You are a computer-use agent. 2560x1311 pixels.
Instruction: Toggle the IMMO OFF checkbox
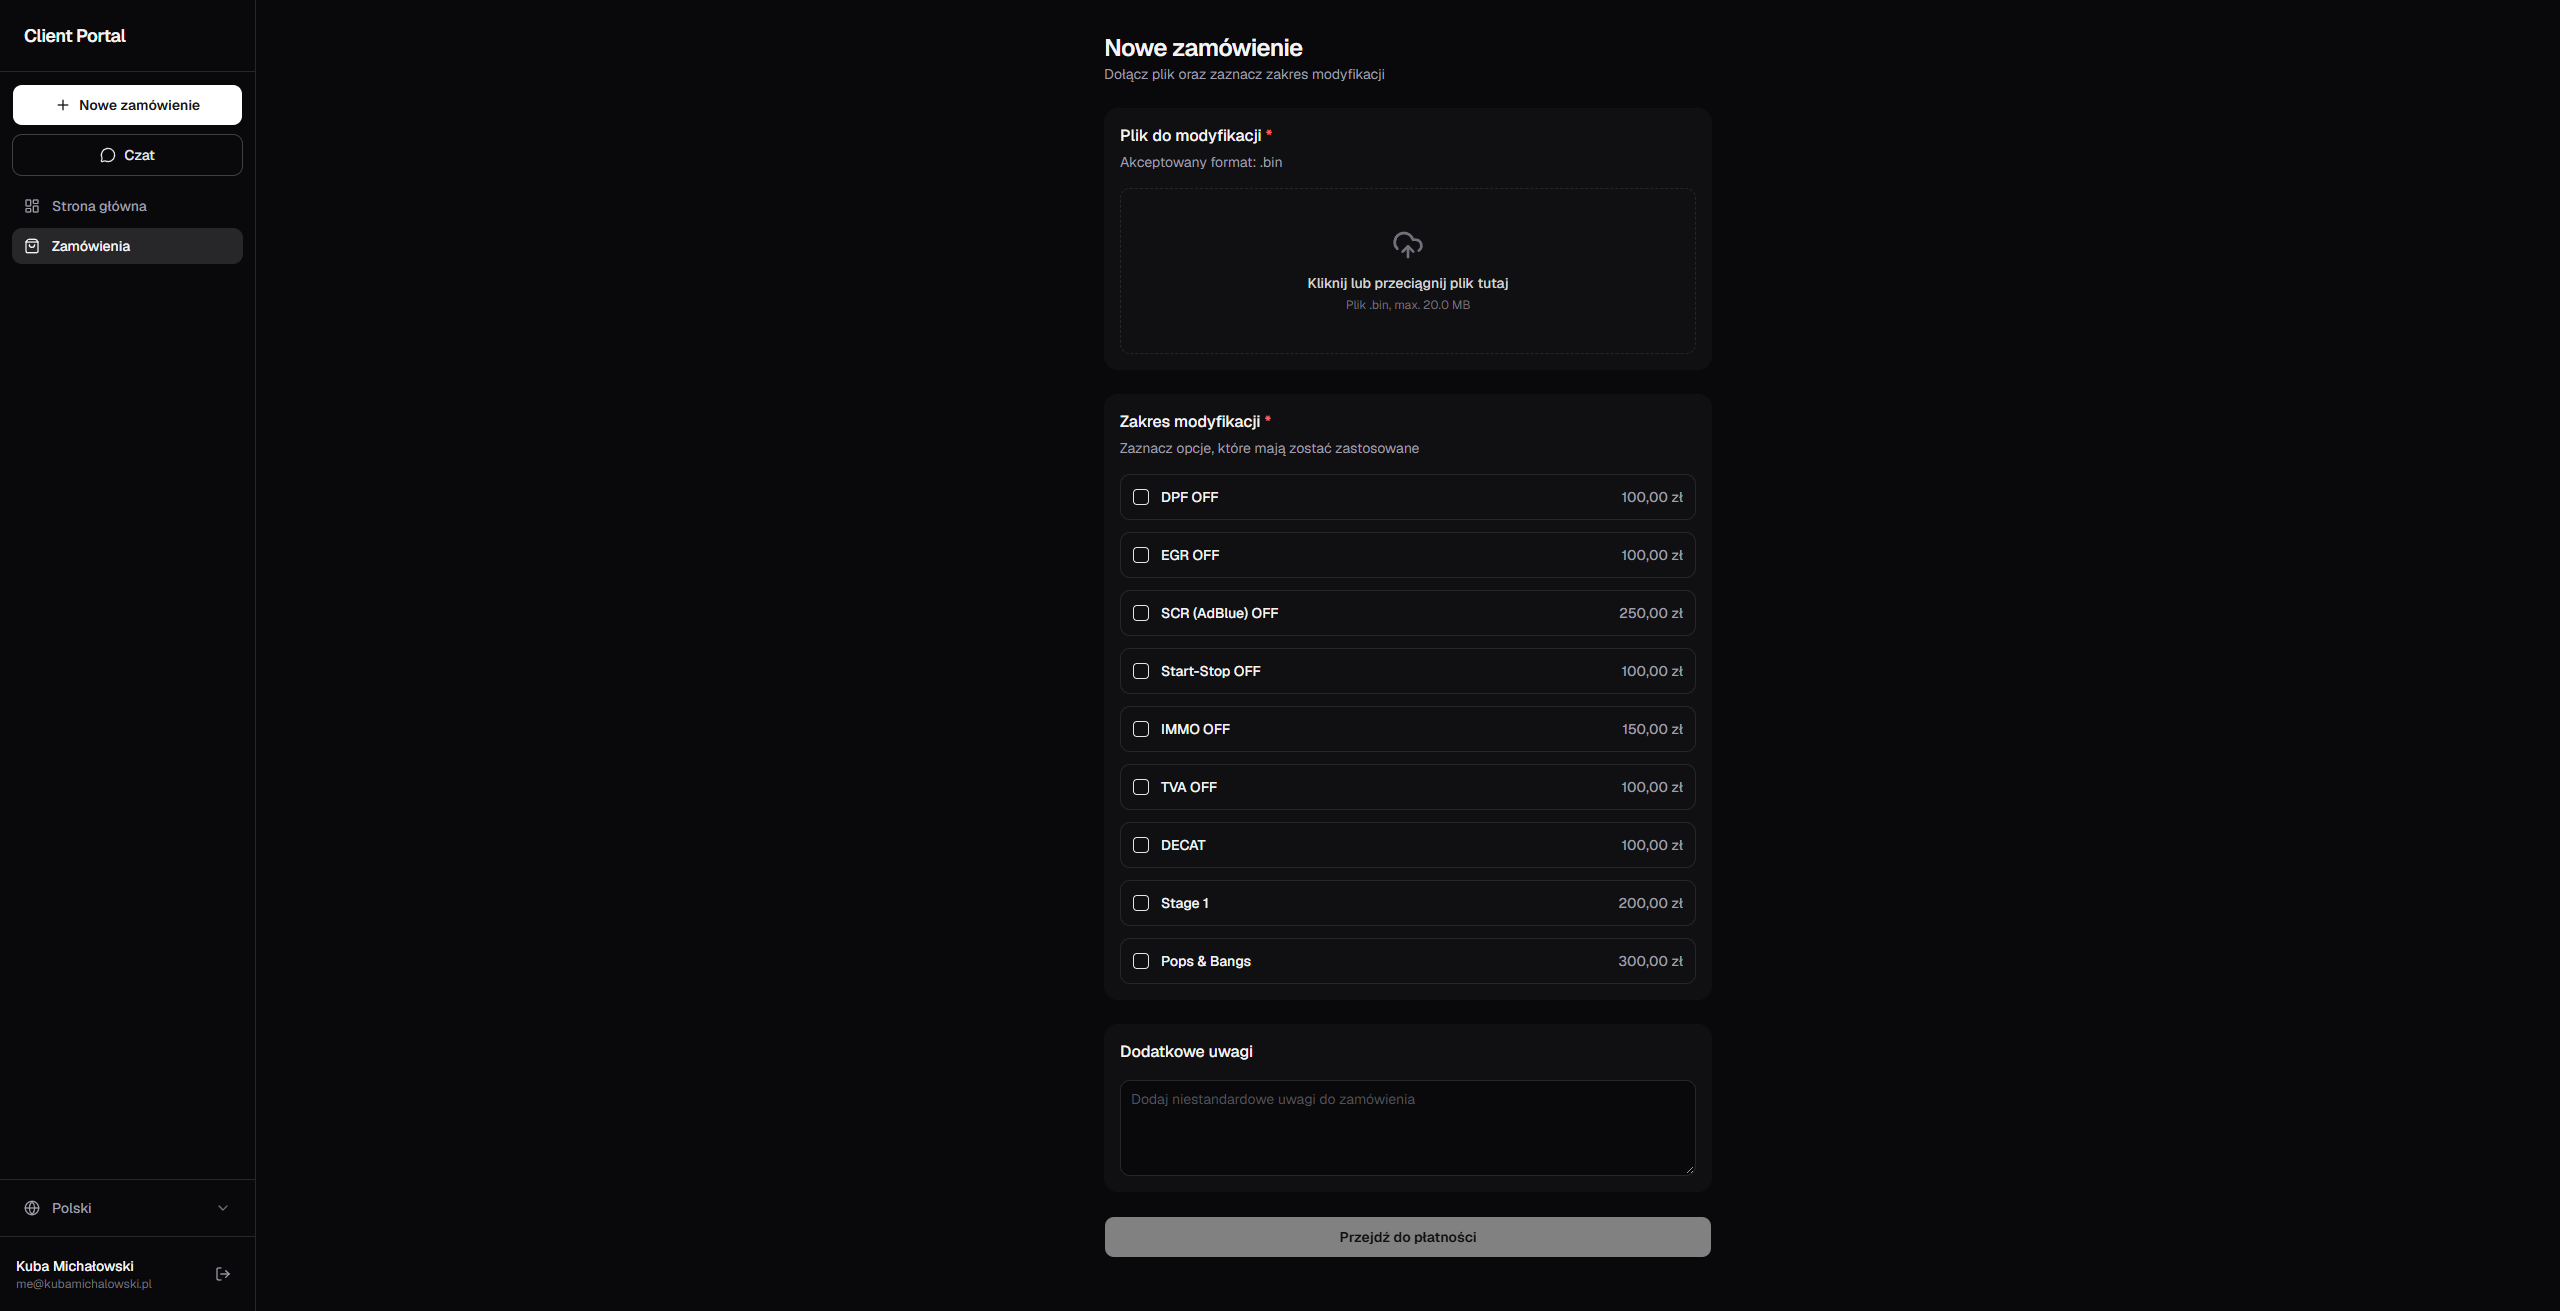click(x=1141, y=729)
